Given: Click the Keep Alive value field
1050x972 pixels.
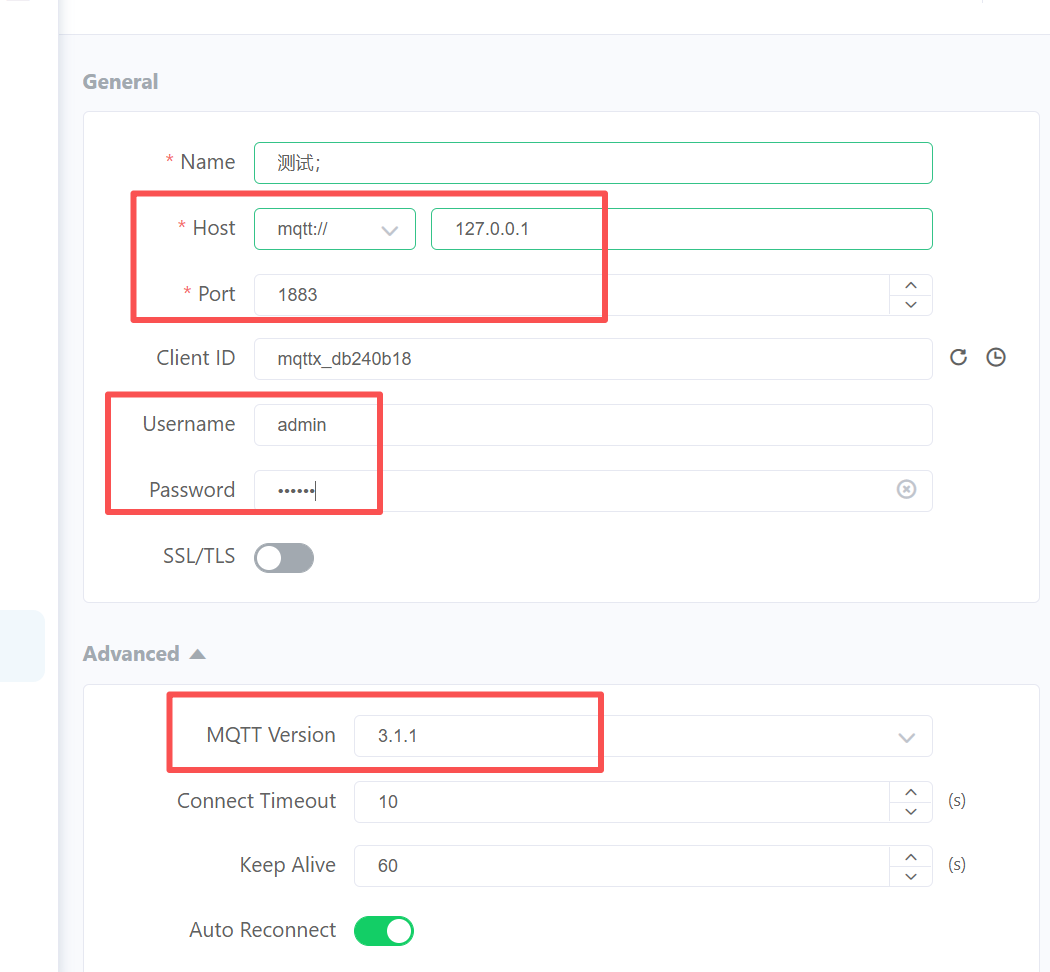Looking at the screenshot, I should coord(620,866).
